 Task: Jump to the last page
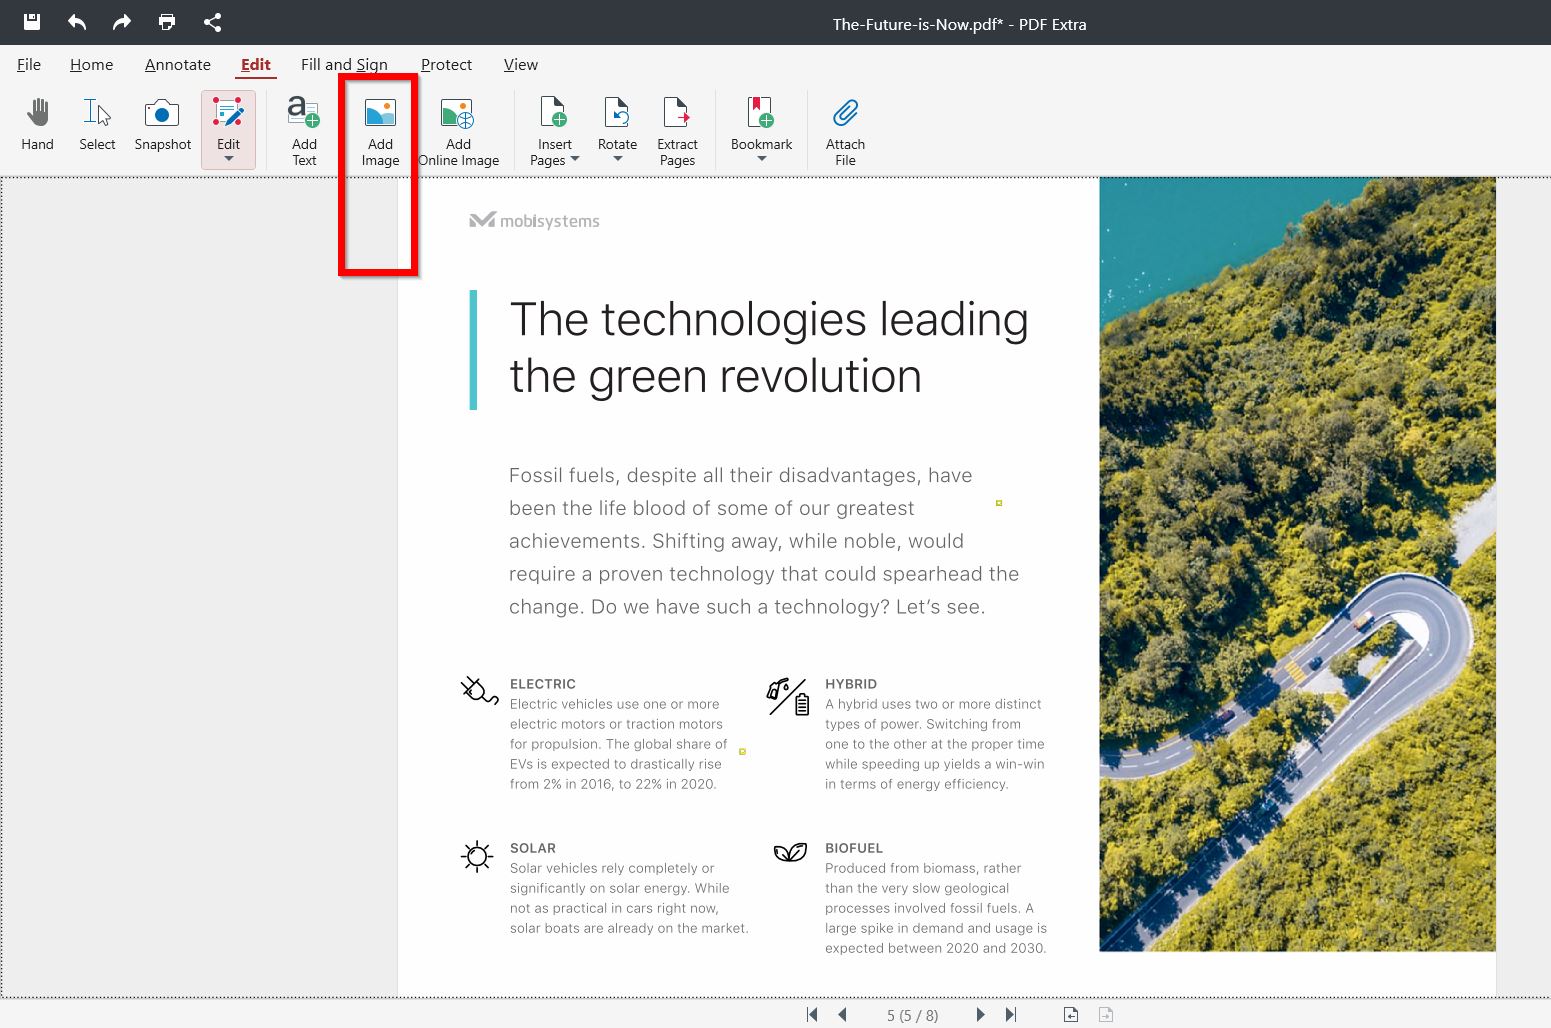click(1010, 1013)
